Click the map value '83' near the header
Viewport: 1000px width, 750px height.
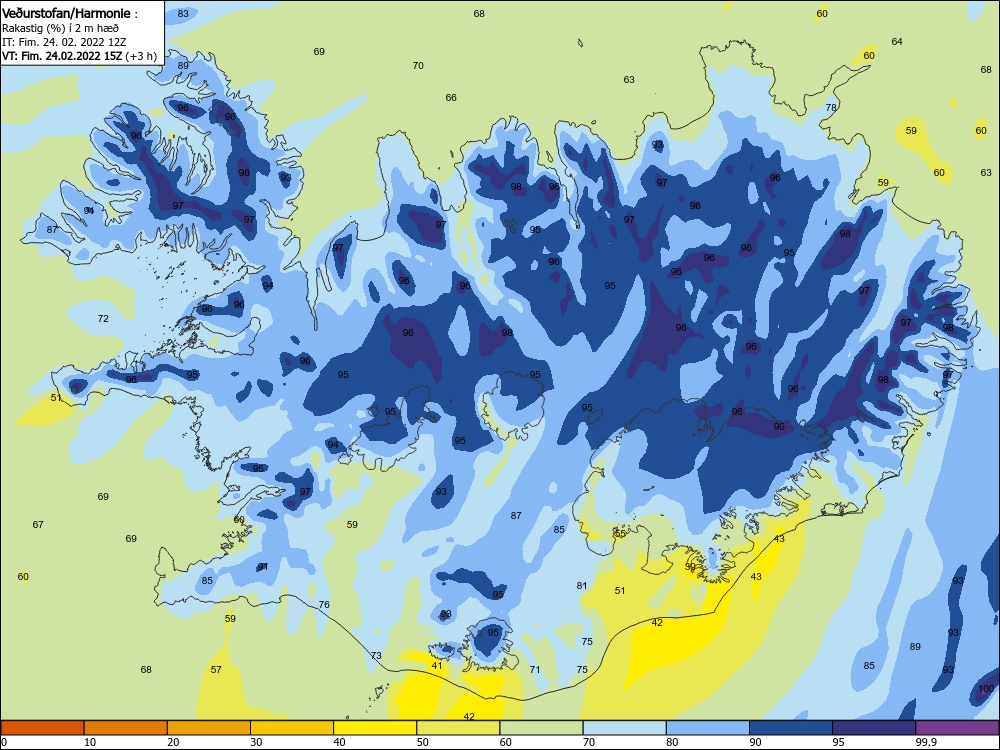[x=183, y=14]
